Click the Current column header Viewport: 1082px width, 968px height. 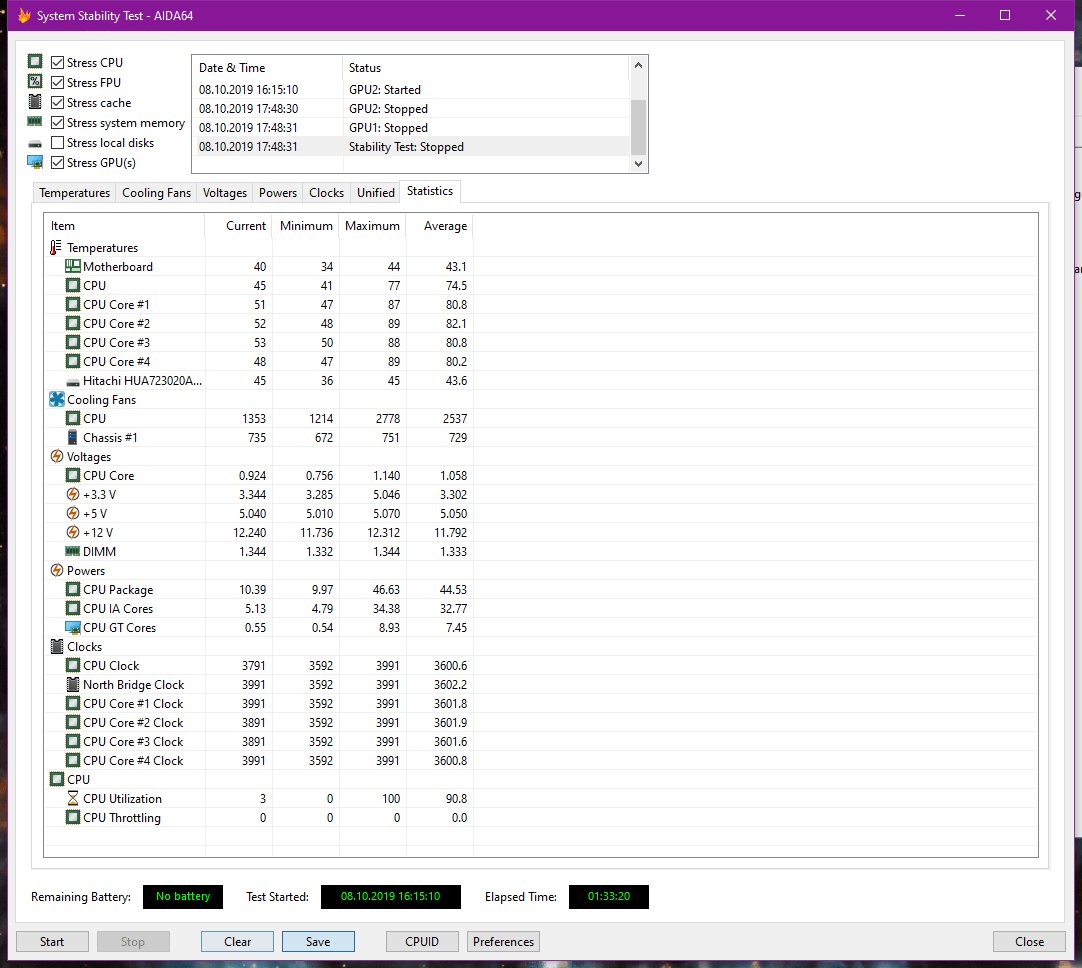[x=239, y=226]
